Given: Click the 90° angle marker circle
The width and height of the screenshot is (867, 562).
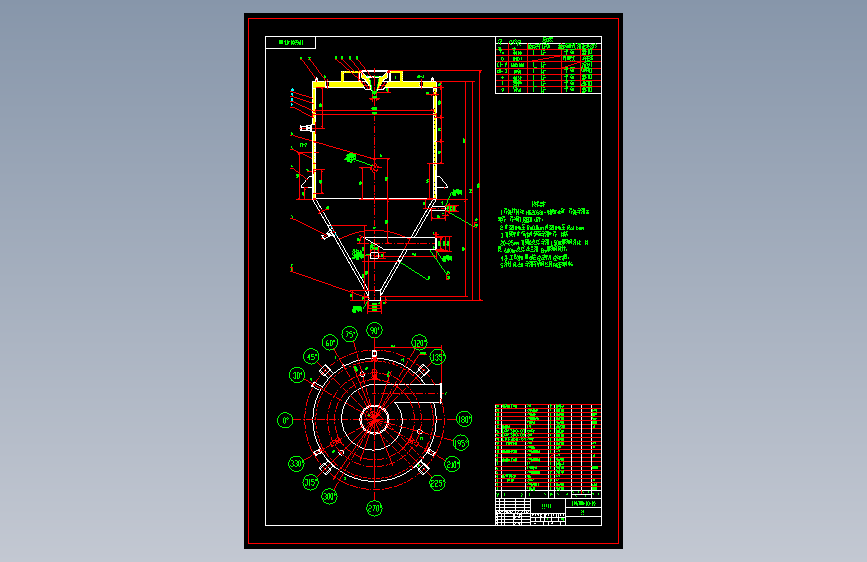Looking at the screenshot, I should (x=375, y=330).
